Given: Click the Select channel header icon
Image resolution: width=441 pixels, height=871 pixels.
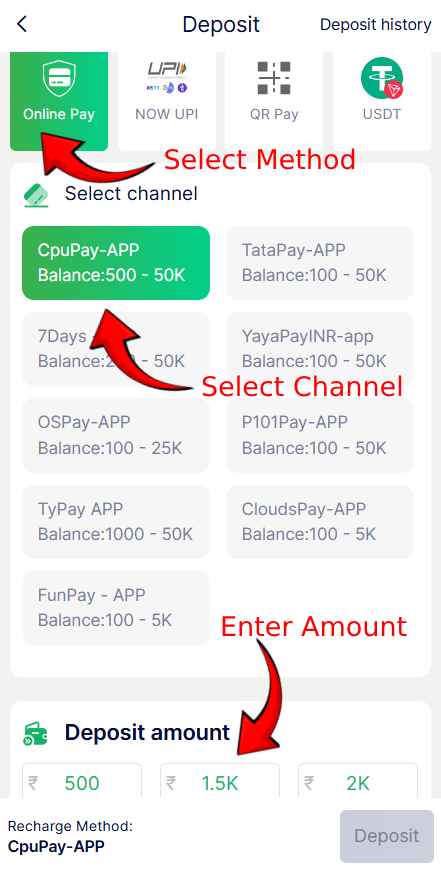Looking at the screenshot, I should (37, 194).
